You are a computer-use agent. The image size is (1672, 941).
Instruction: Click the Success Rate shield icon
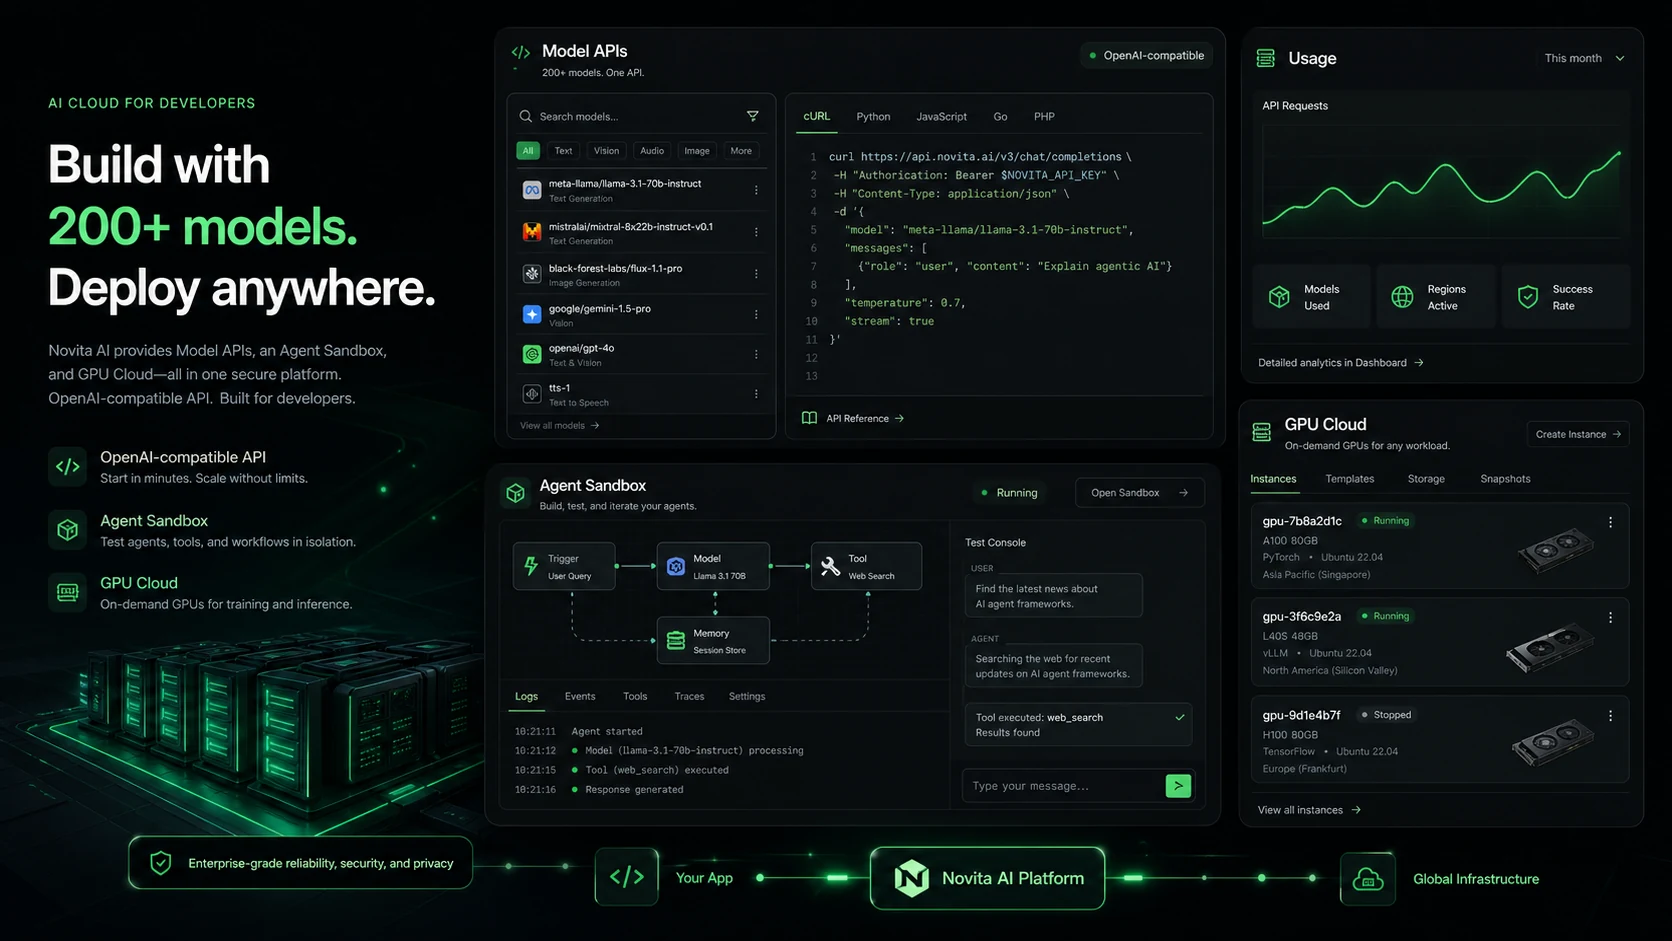click(1528, 297)
